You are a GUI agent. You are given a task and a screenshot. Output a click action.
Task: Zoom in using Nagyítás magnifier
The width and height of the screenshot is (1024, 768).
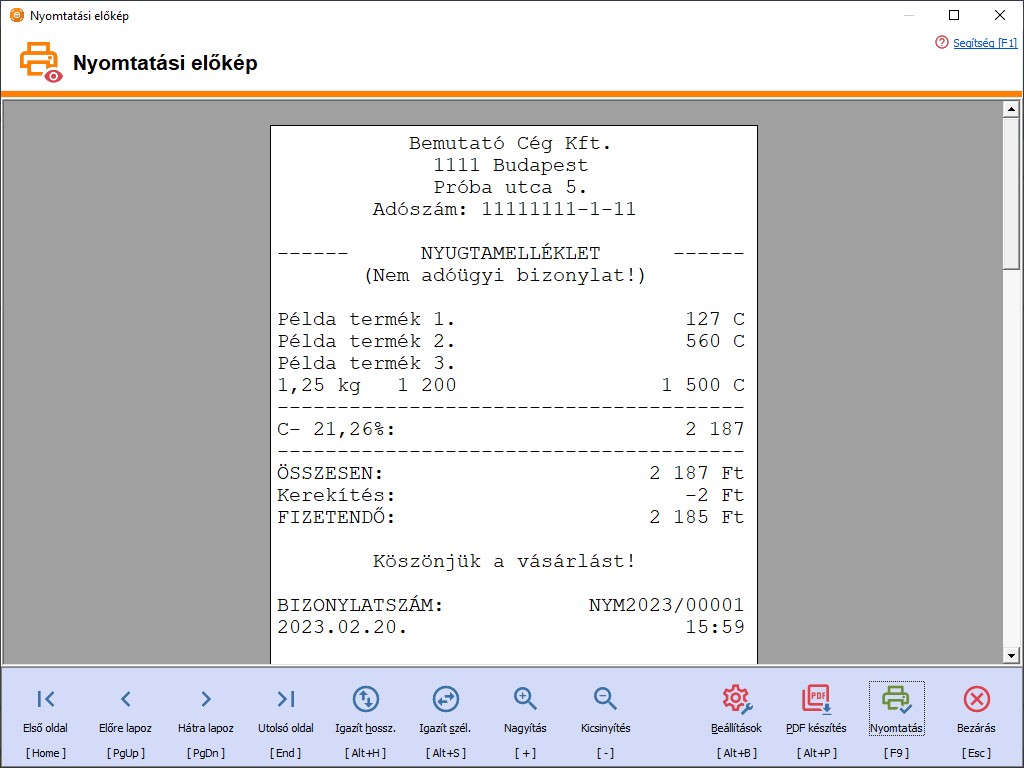(525, 699)
